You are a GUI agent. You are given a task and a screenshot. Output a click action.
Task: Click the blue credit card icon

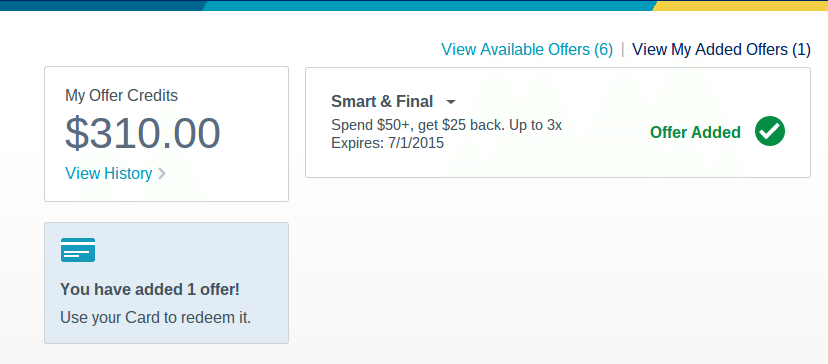pyautogui.click(x=78, y=250)
